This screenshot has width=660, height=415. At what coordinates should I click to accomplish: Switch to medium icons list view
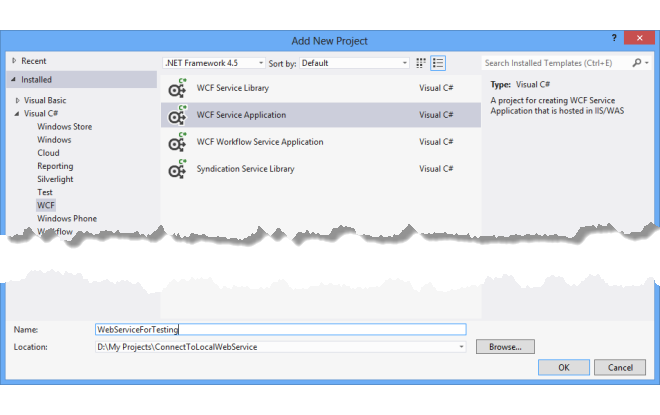tap(438, 63)
